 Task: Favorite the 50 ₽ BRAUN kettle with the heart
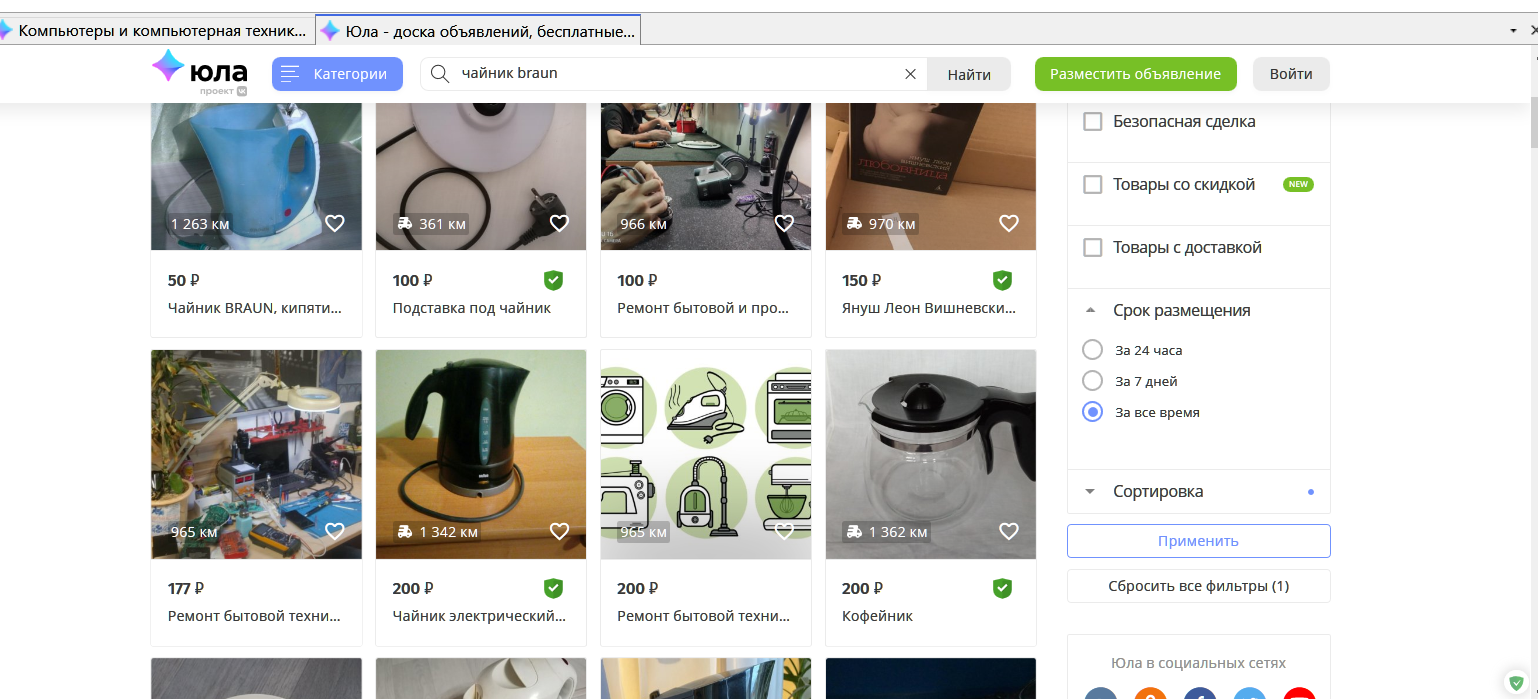(335, 223)
